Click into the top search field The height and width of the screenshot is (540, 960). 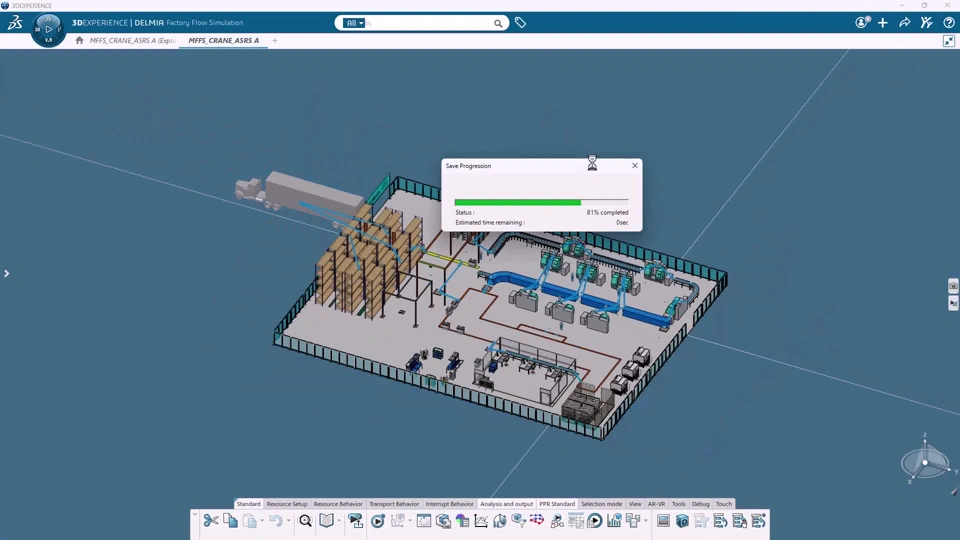[x=430, y=23]
